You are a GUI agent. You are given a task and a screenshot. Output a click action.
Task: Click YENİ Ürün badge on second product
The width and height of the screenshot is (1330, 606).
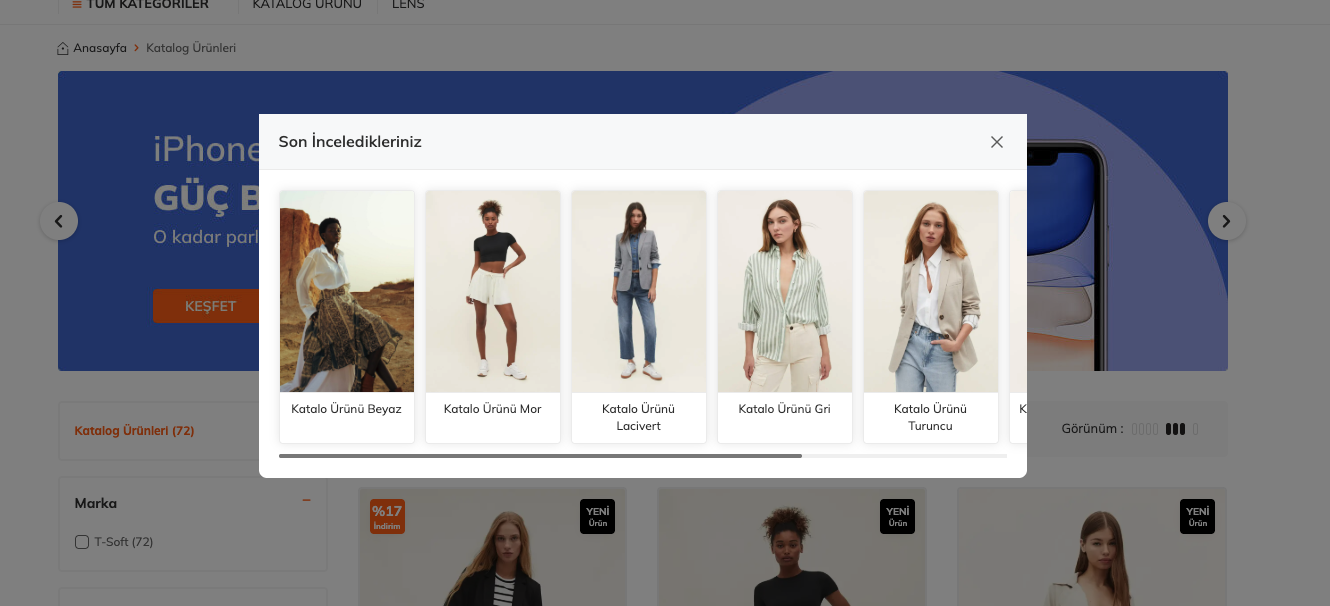[898, 516]
